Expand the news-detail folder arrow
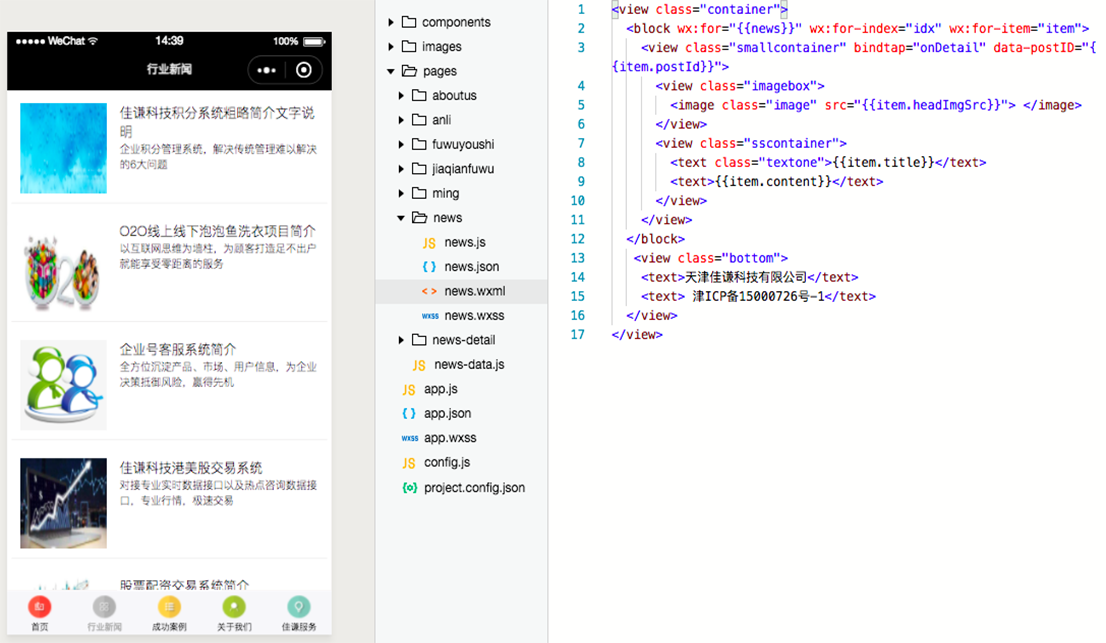The image size is (1106, 643). pyautogui.click(x=401, y=340)
